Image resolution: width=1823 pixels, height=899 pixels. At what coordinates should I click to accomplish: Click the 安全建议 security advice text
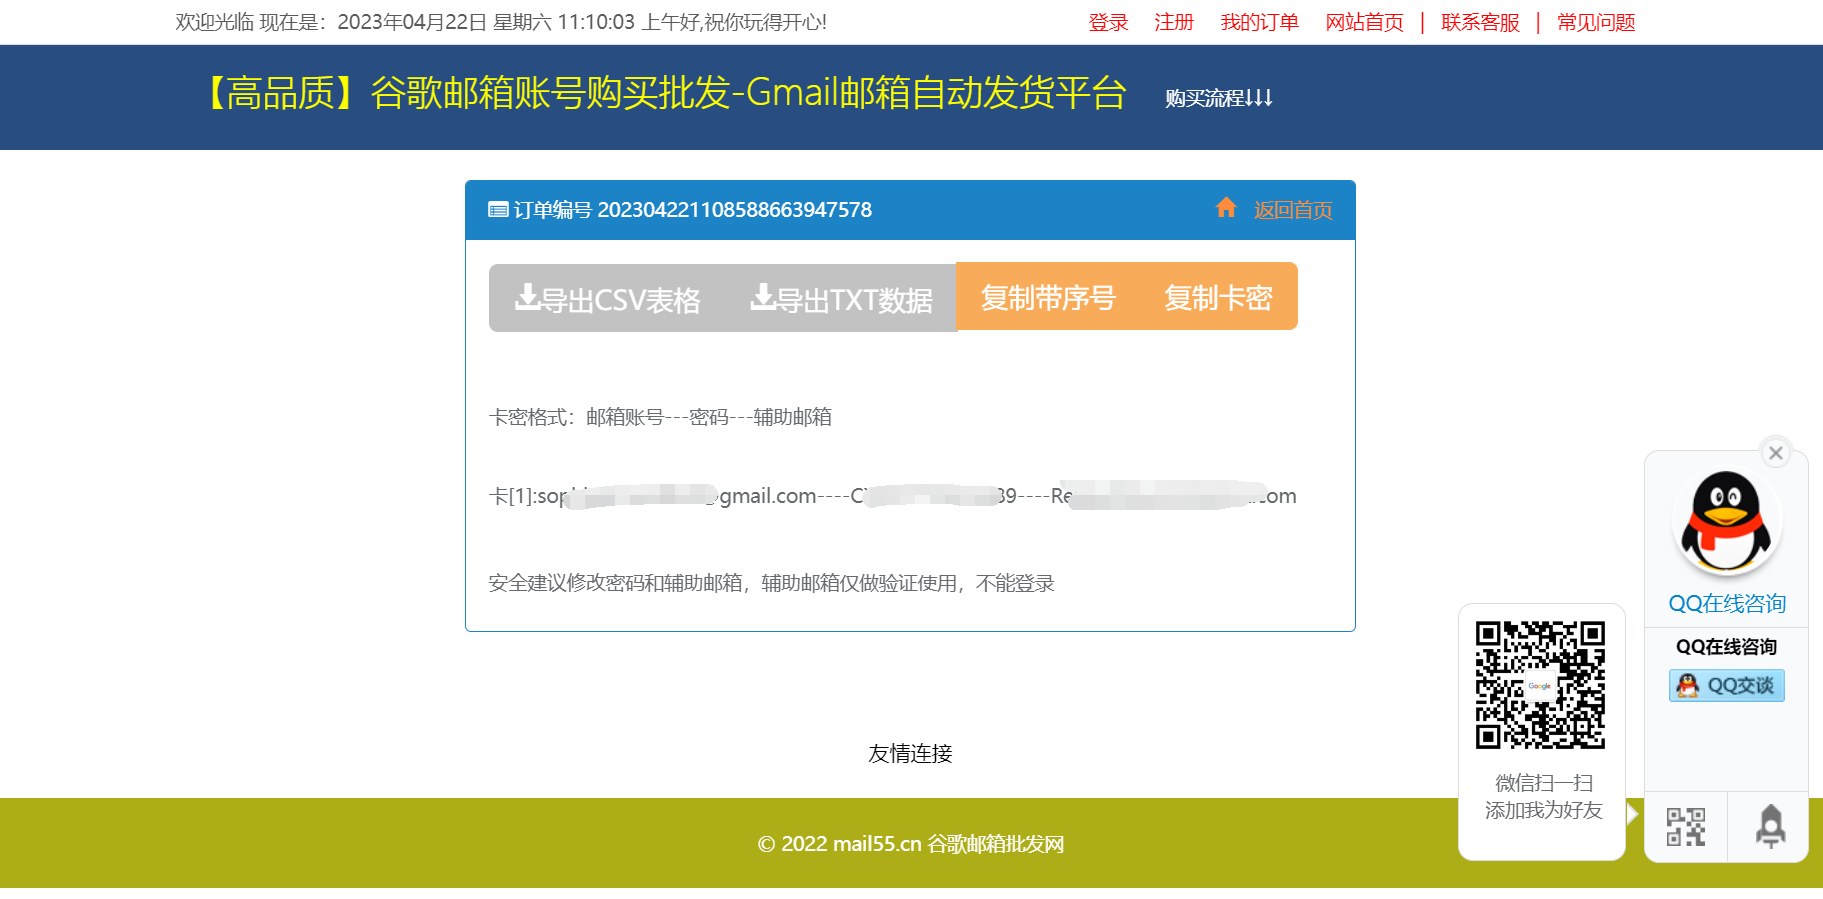[x=771, y=583]
